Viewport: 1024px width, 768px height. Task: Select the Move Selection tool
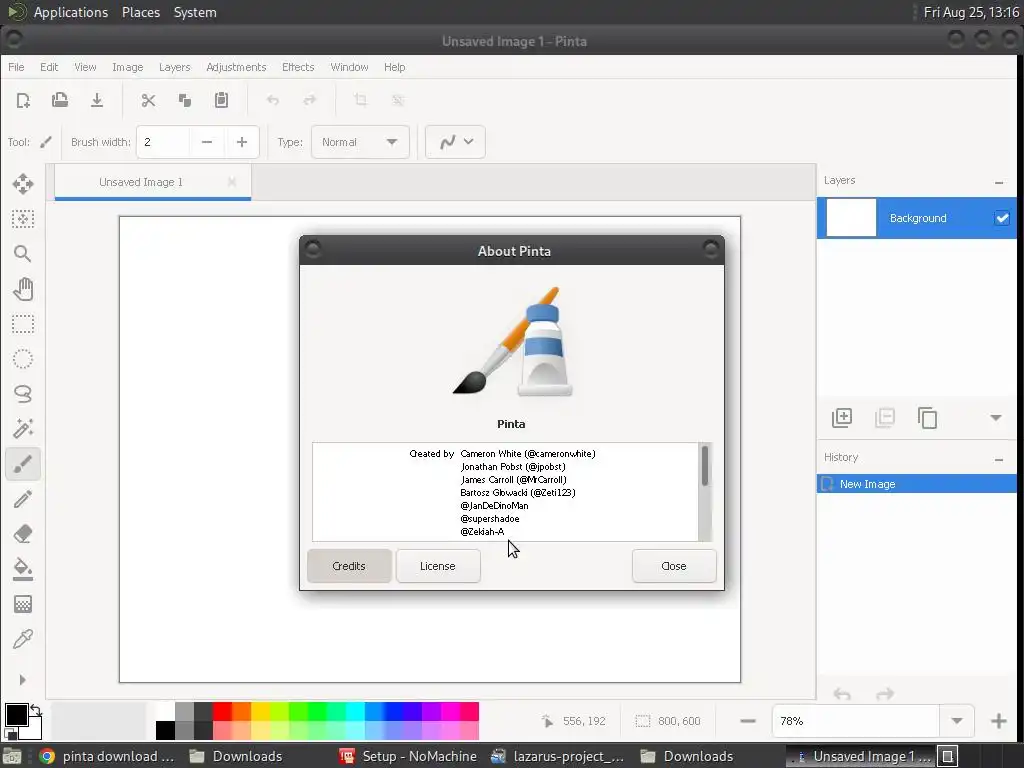[x=23, y=219]
